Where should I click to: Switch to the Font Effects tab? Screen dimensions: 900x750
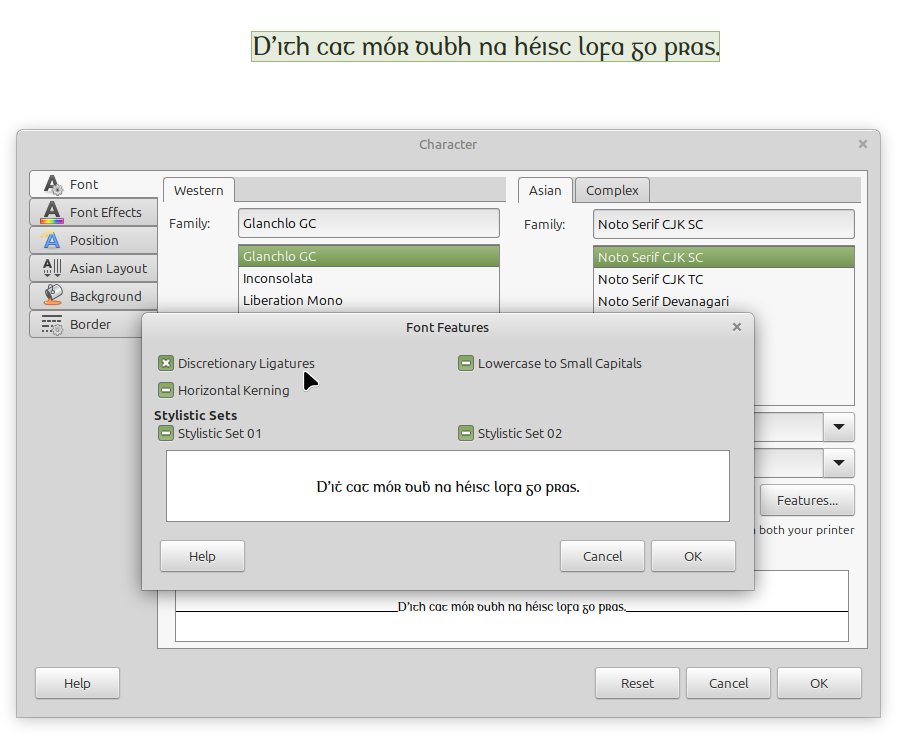click(94, 212)
